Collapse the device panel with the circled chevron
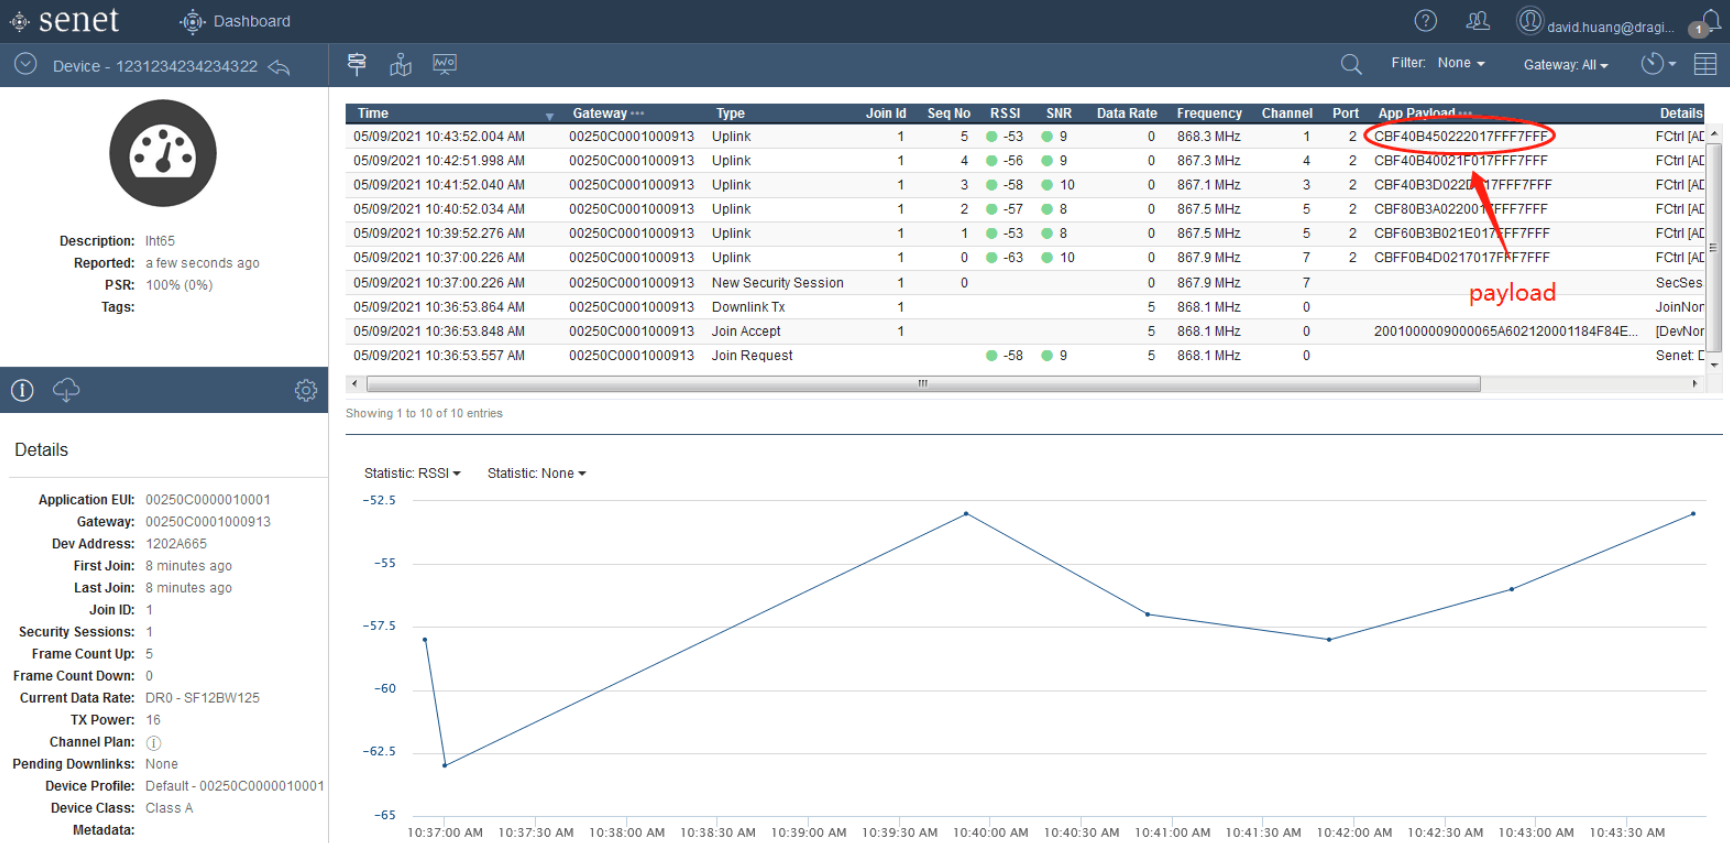Viewport: 1730px width, 843px height. coord(26,64)
